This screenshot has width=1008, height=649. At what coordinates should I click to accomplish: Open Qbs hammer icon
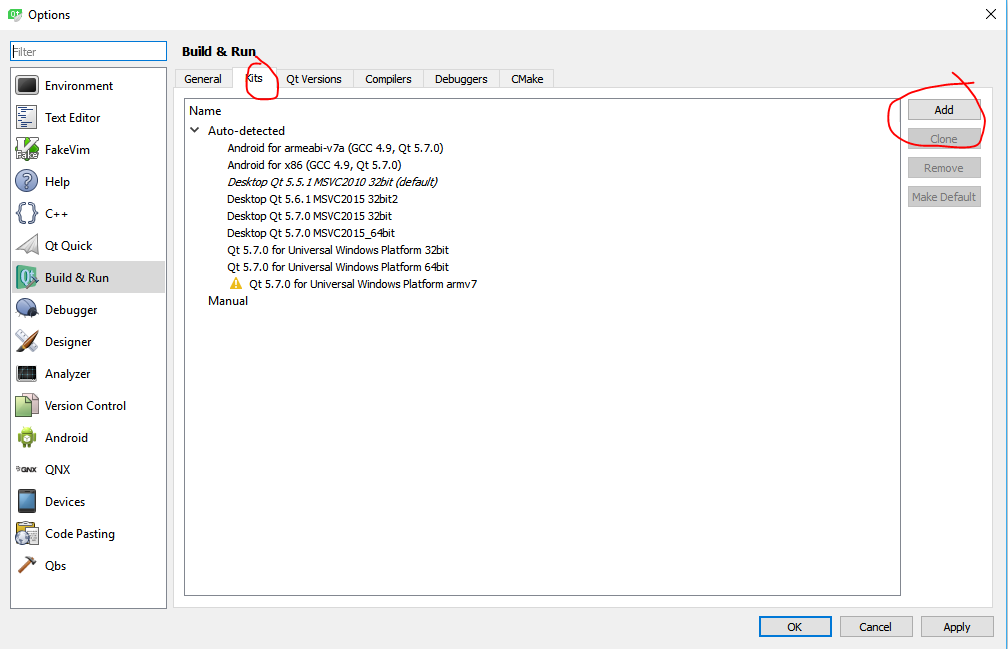[x=27, y=565]
